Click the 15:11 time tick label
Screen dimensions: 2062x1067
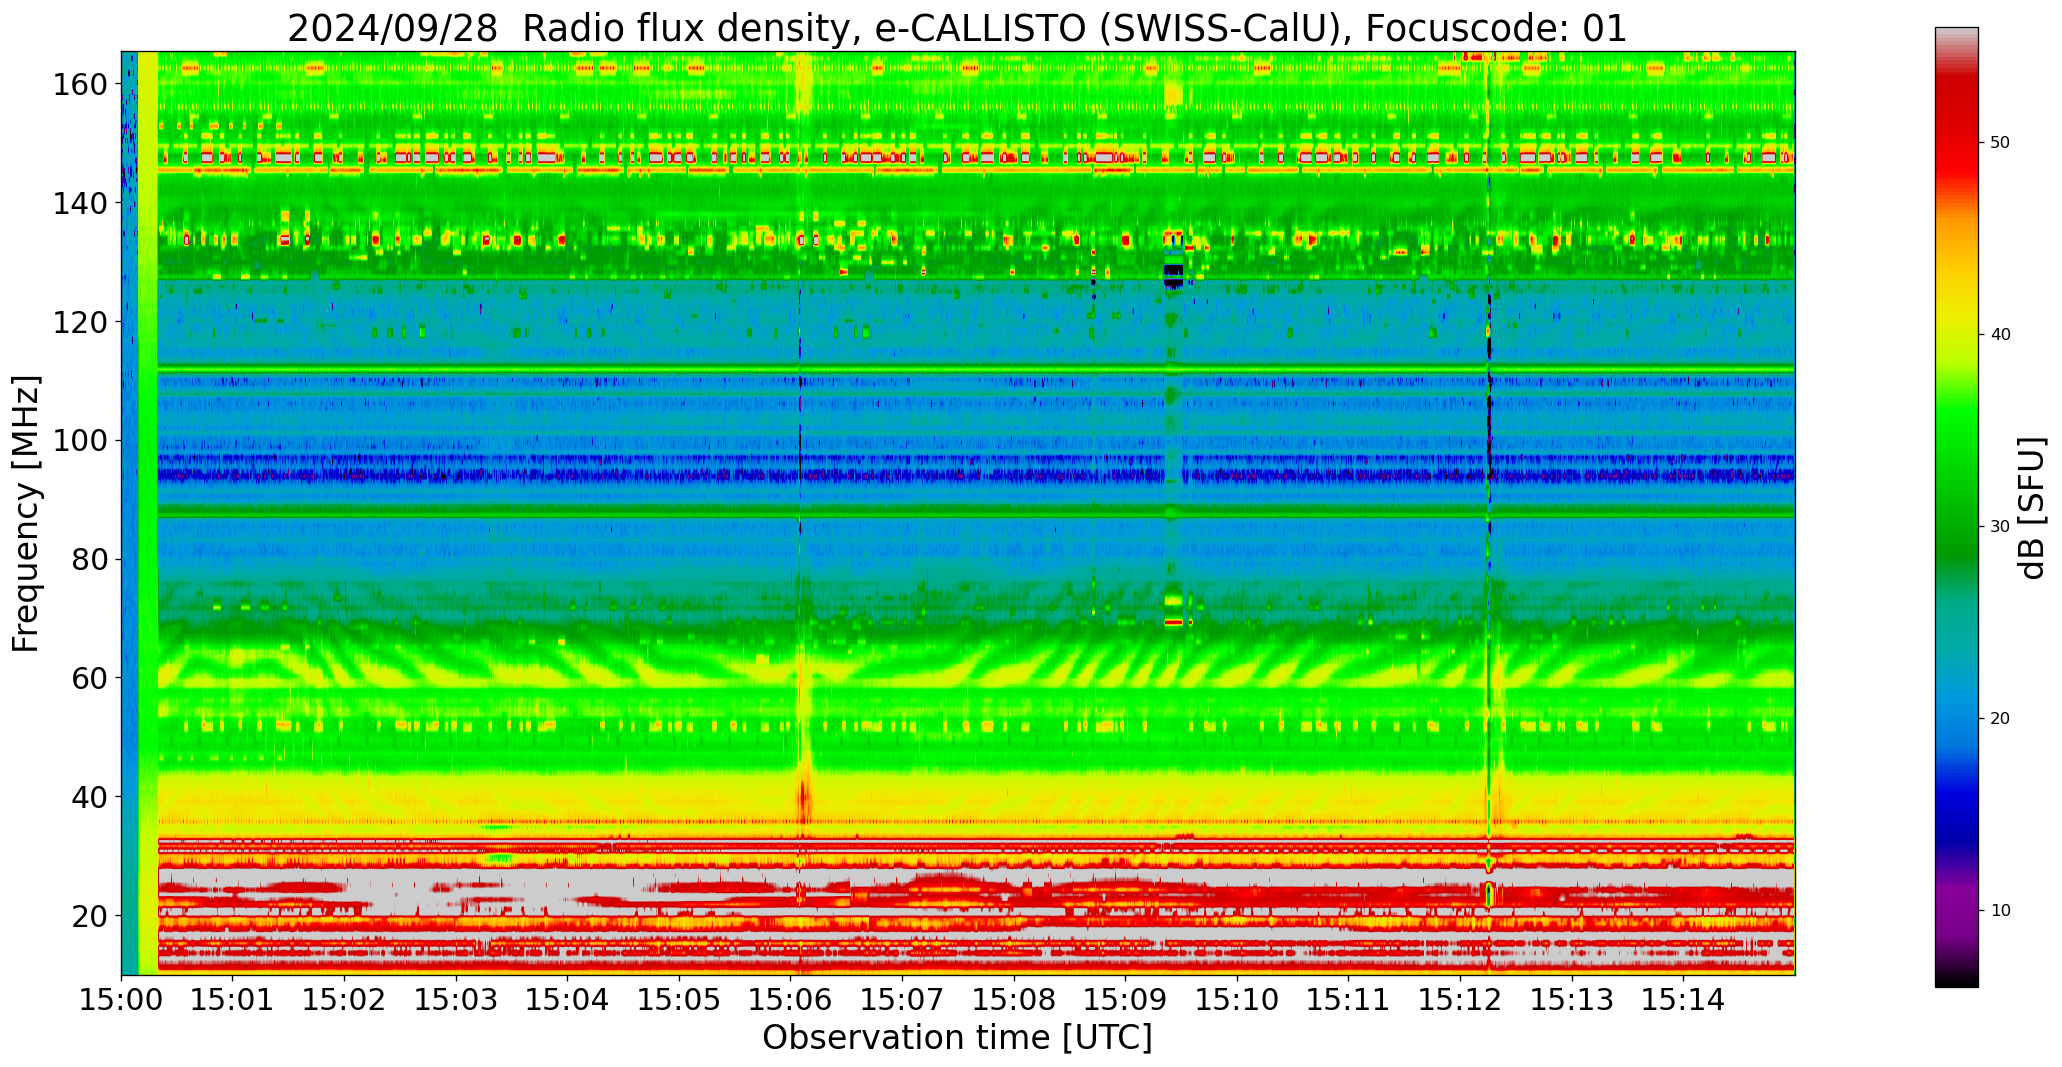[1348, 999]
